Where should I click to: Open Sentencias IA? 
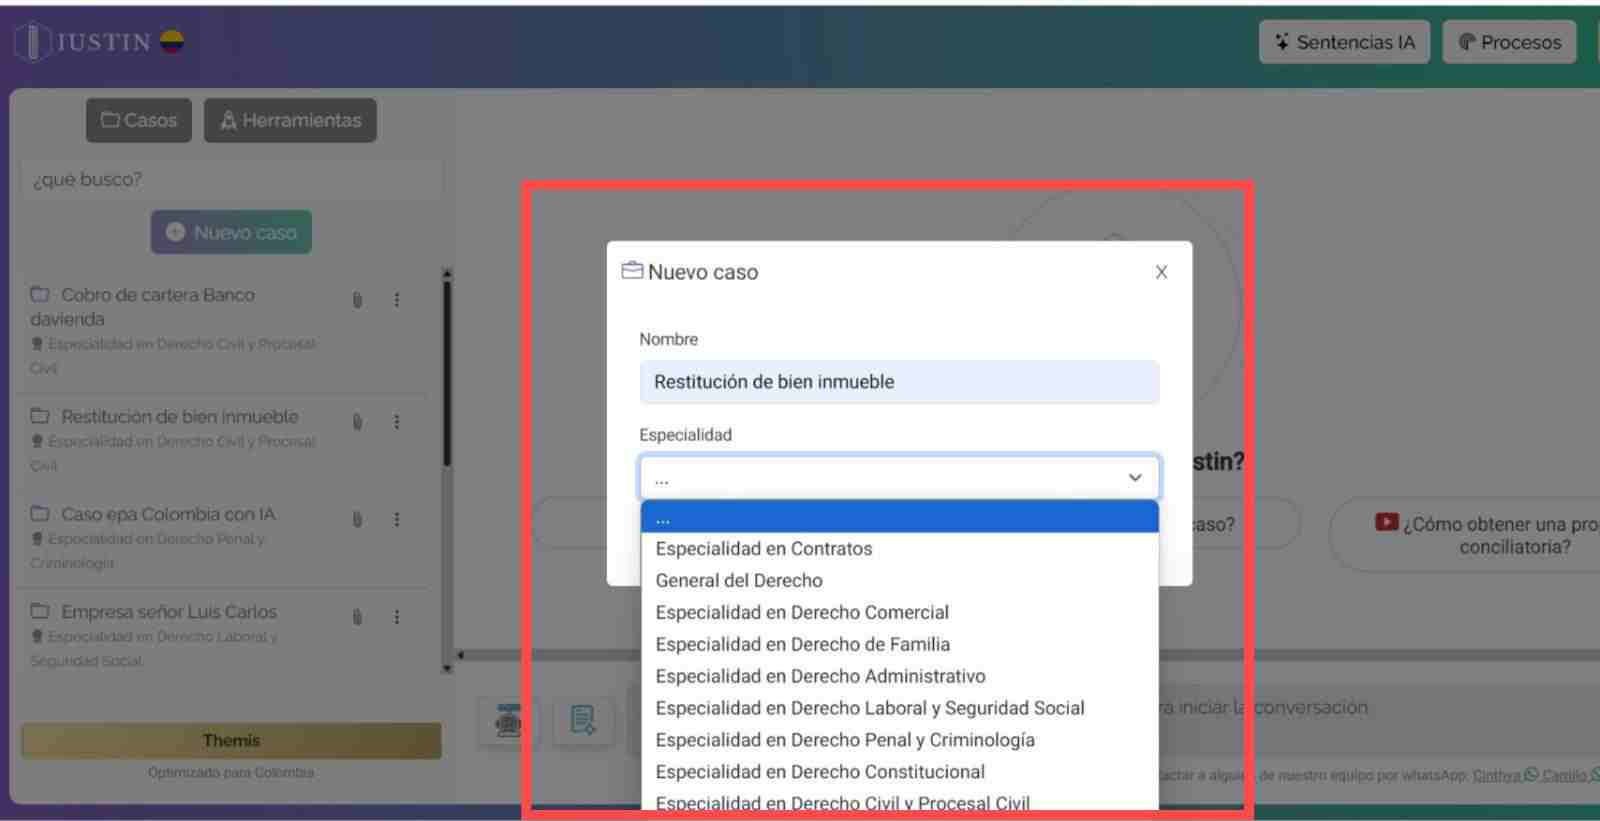point(1344,42)
